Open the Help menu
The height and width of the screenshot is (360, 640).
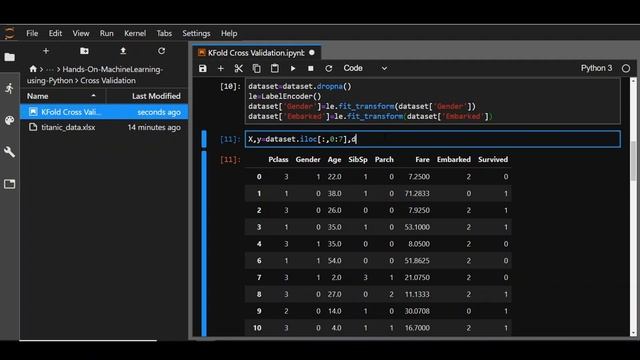coord(229,33)
